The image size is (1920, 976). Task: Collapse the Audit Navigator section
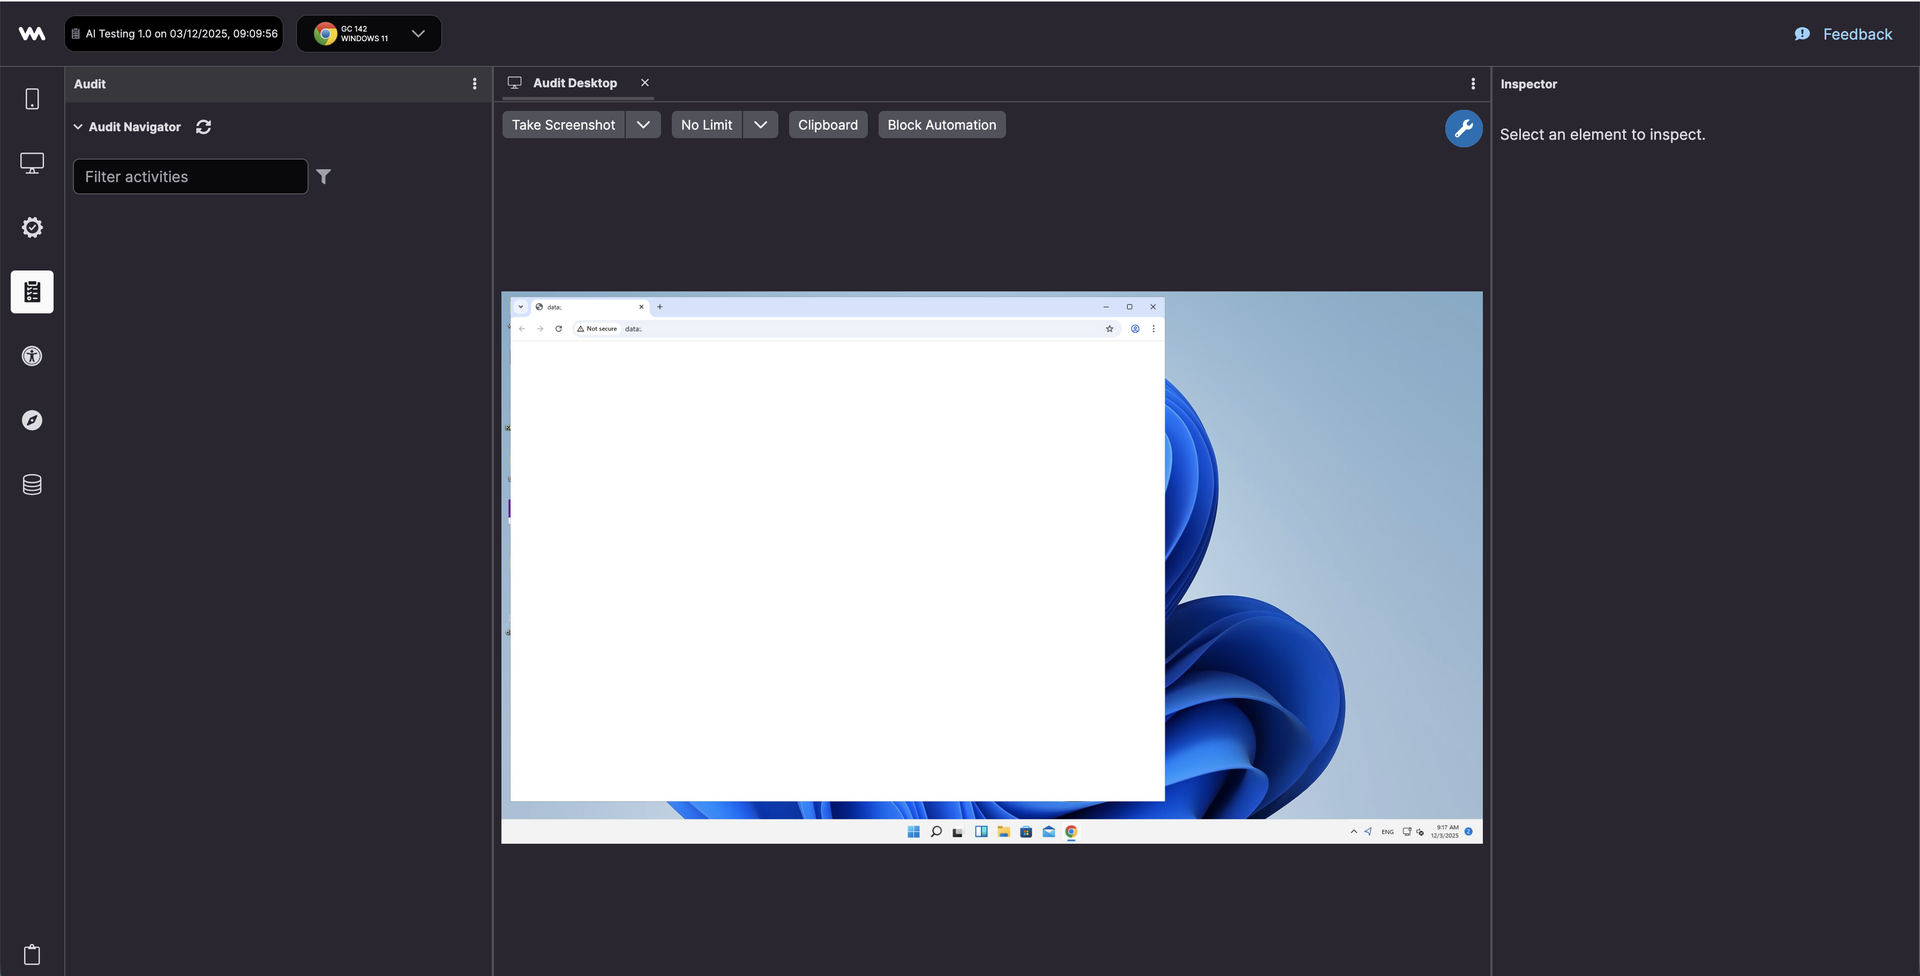(x=78, y=127)
